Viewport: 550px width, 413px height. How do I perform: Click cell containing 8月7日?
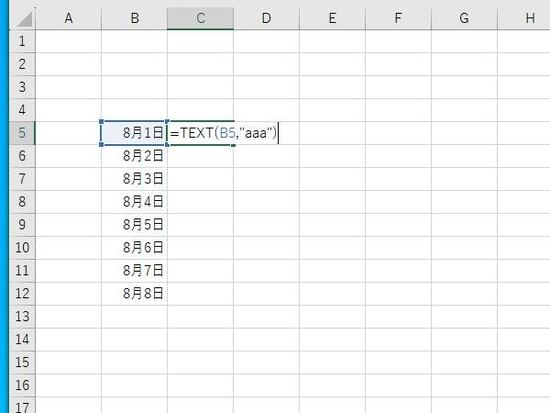pos(135,271)
